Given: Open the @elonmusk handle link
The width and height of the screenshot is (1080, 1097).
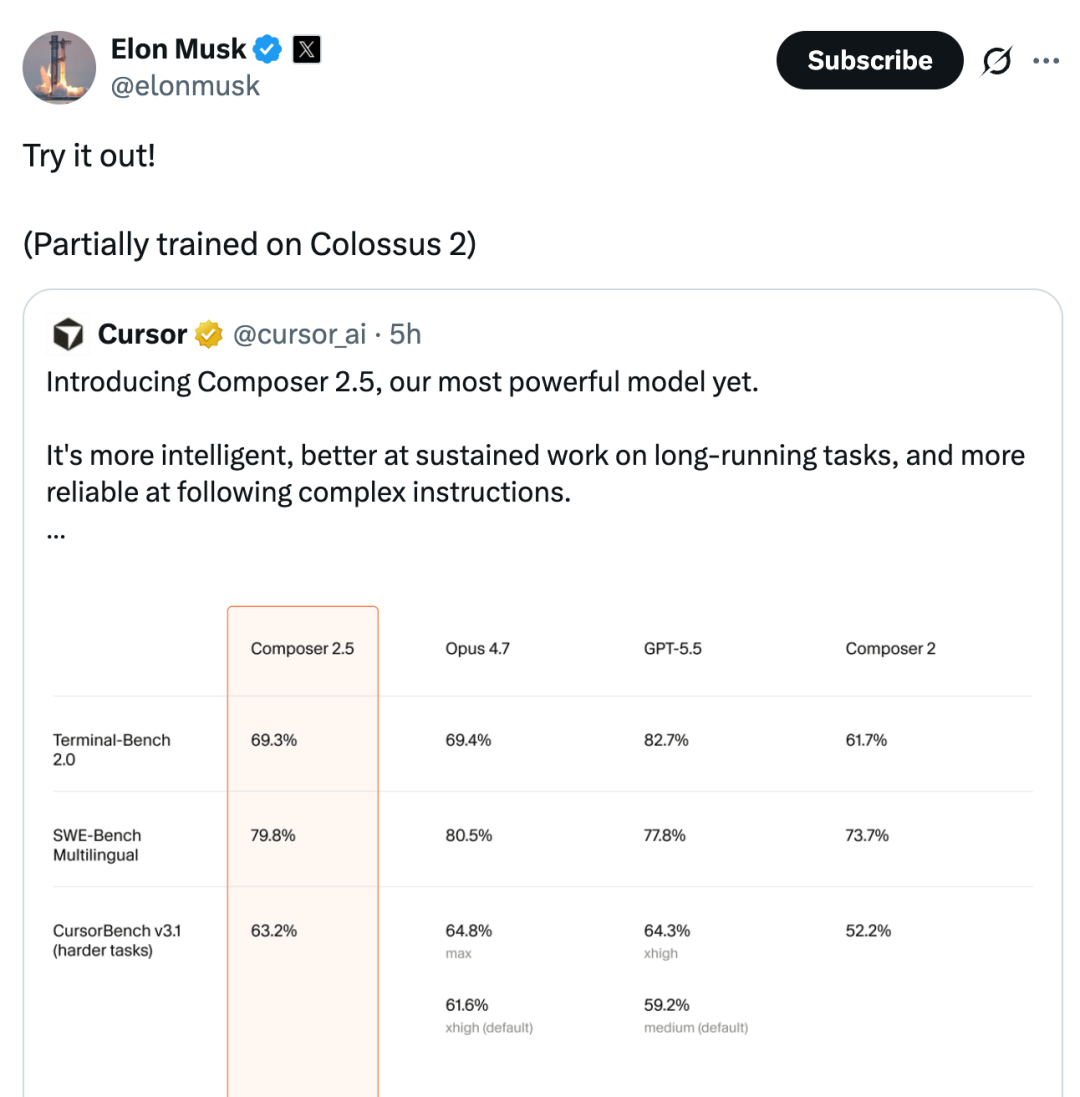Looking at the screenshot, I should click(185, 86).
